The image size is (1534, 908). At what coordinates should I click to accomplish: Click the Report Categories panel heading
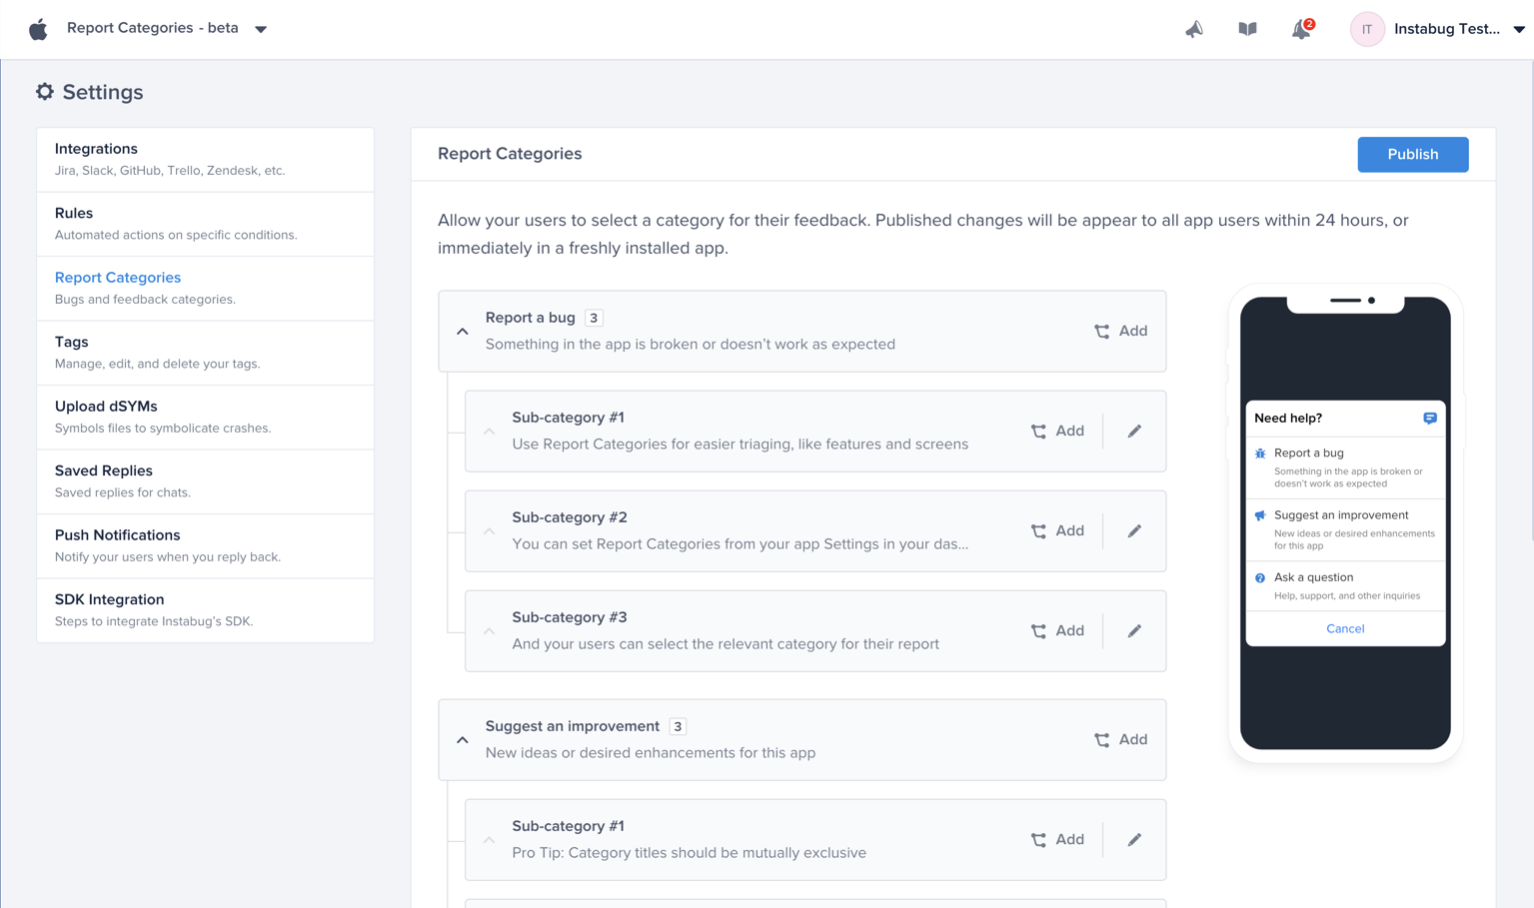(509, 154)
